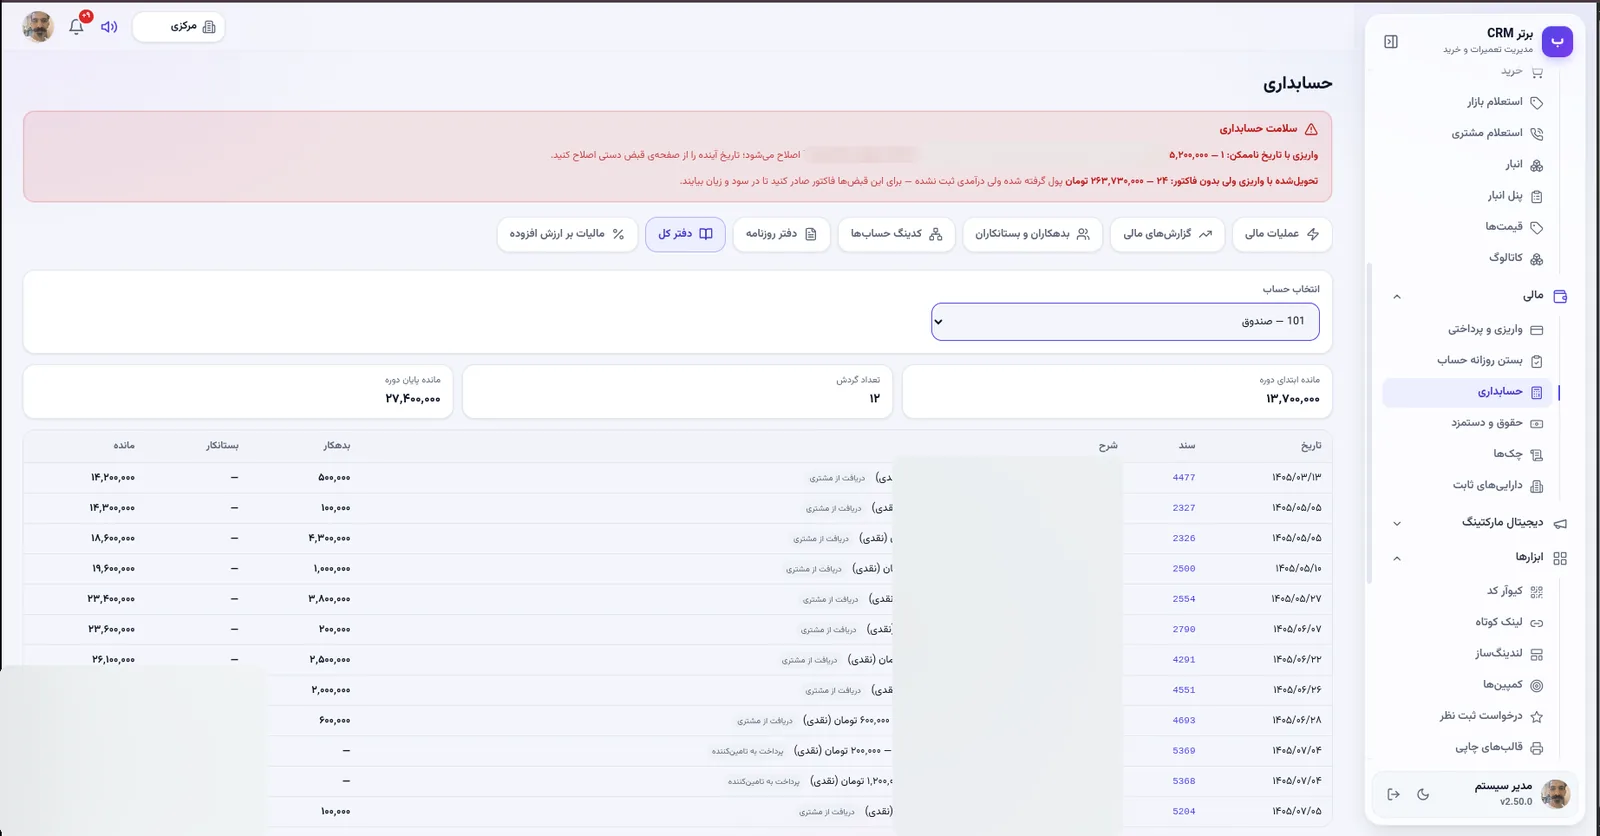Collapse the ابزارها sidebar section
Viewport: 1600px width, 836px height.
(1397, 559)
